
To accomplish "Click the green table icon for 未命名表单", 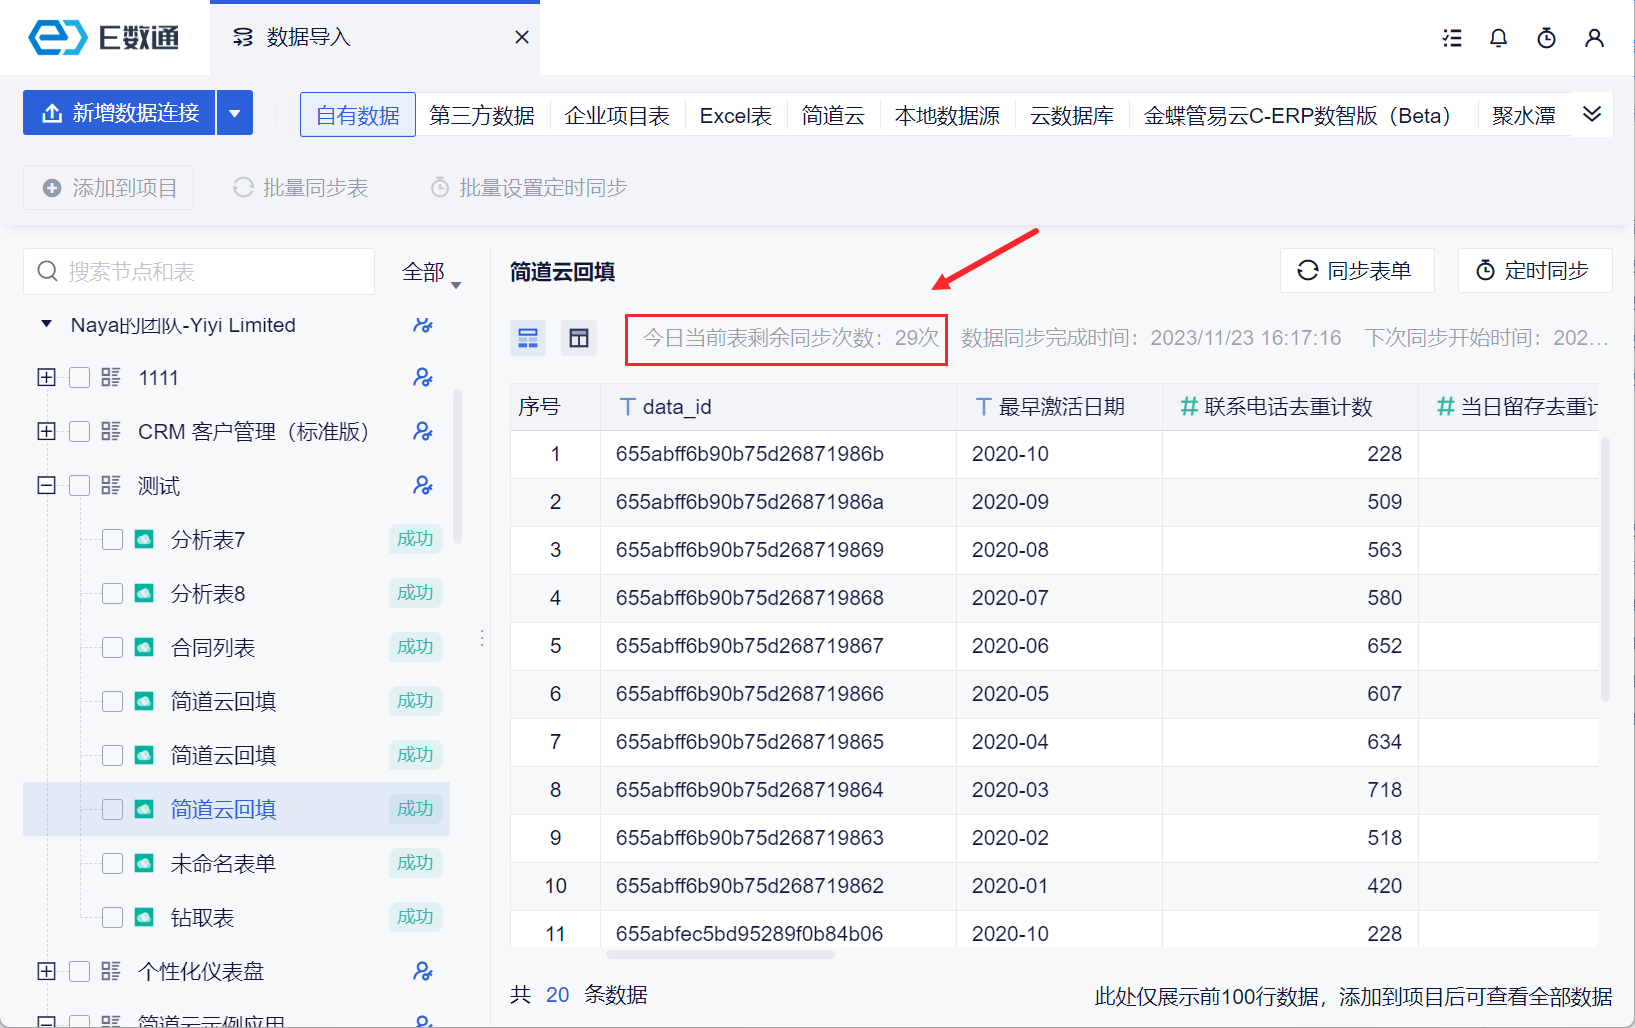I will pyautogui.click(x=144, y=864).
